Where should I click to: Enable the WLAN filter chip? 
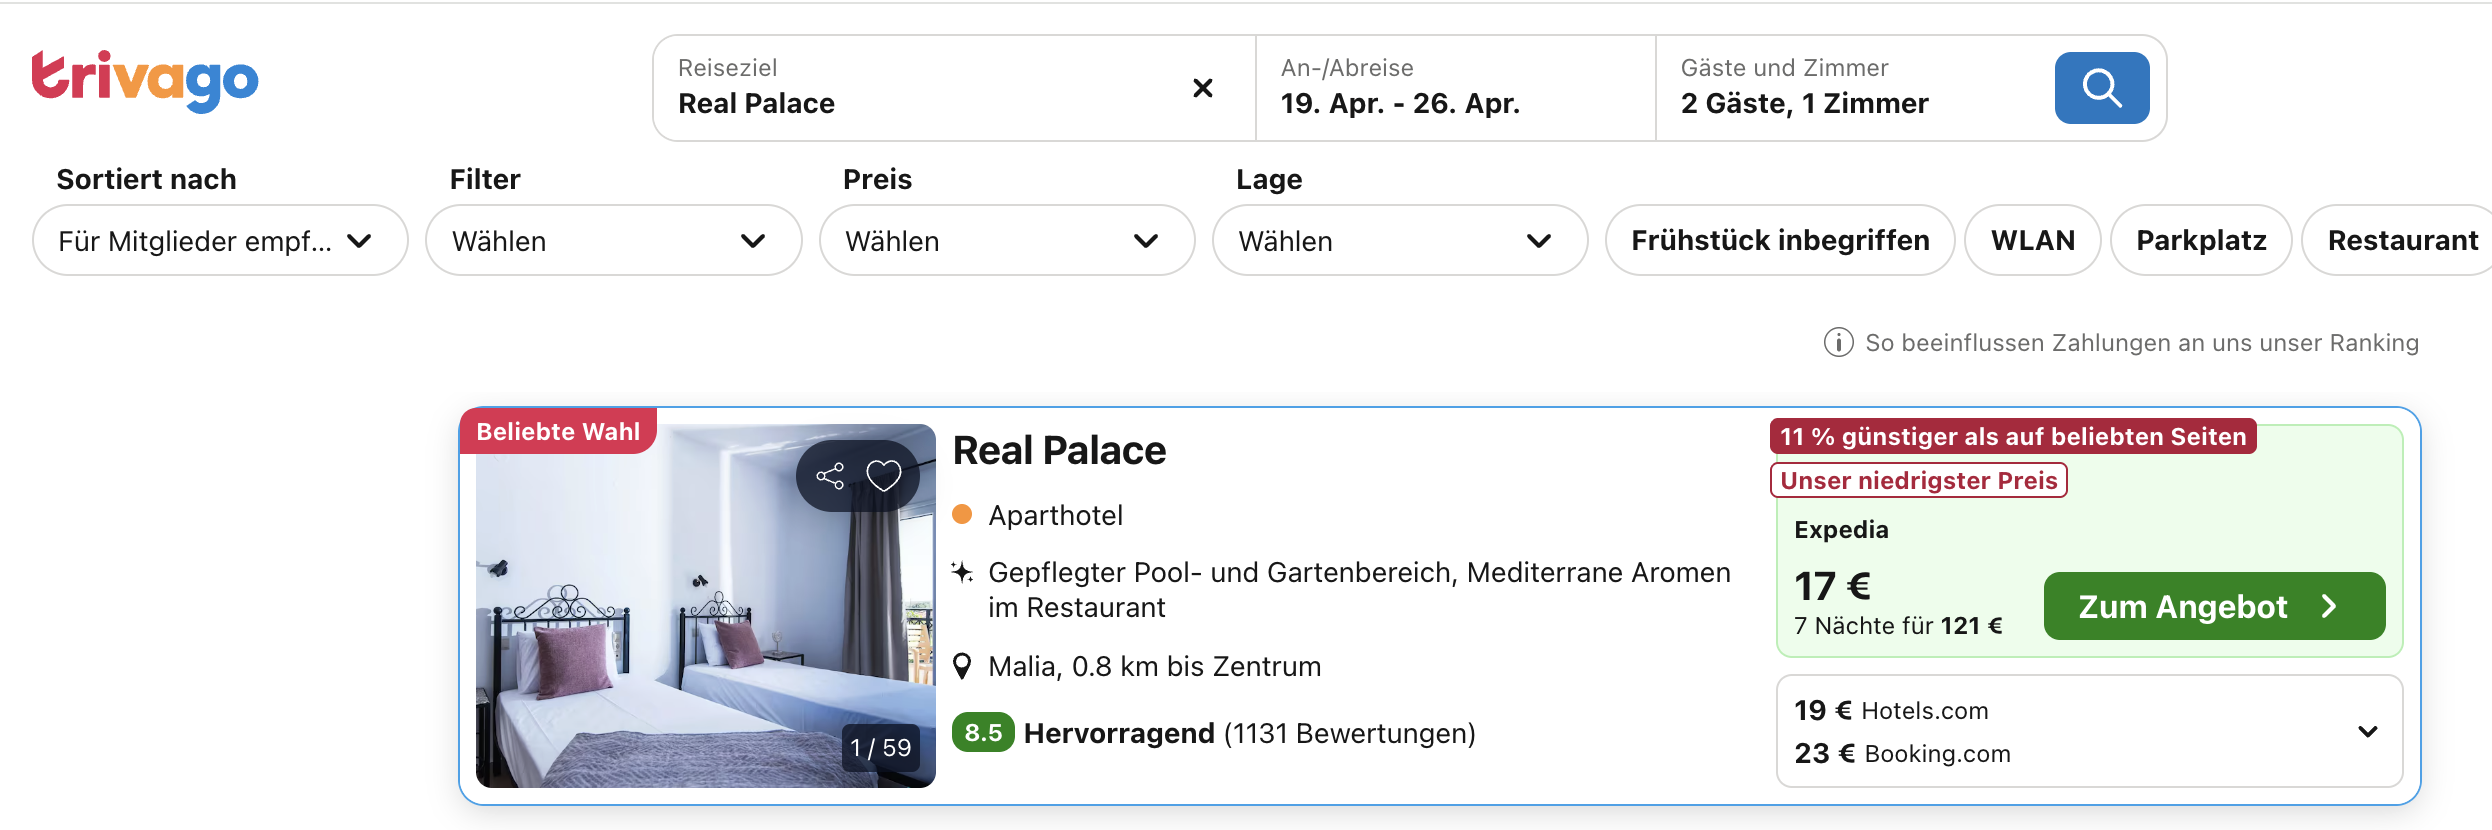(2032, 241)
